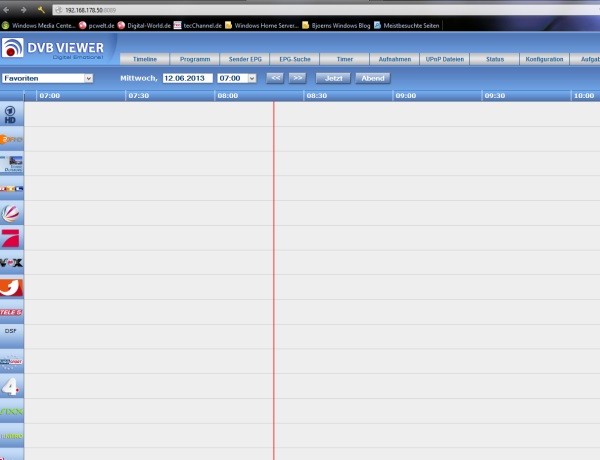The width and height of the screenshot is (600, 460).
Task: Open Meistbesuchte Seiten bookmark
Action: 407,26
